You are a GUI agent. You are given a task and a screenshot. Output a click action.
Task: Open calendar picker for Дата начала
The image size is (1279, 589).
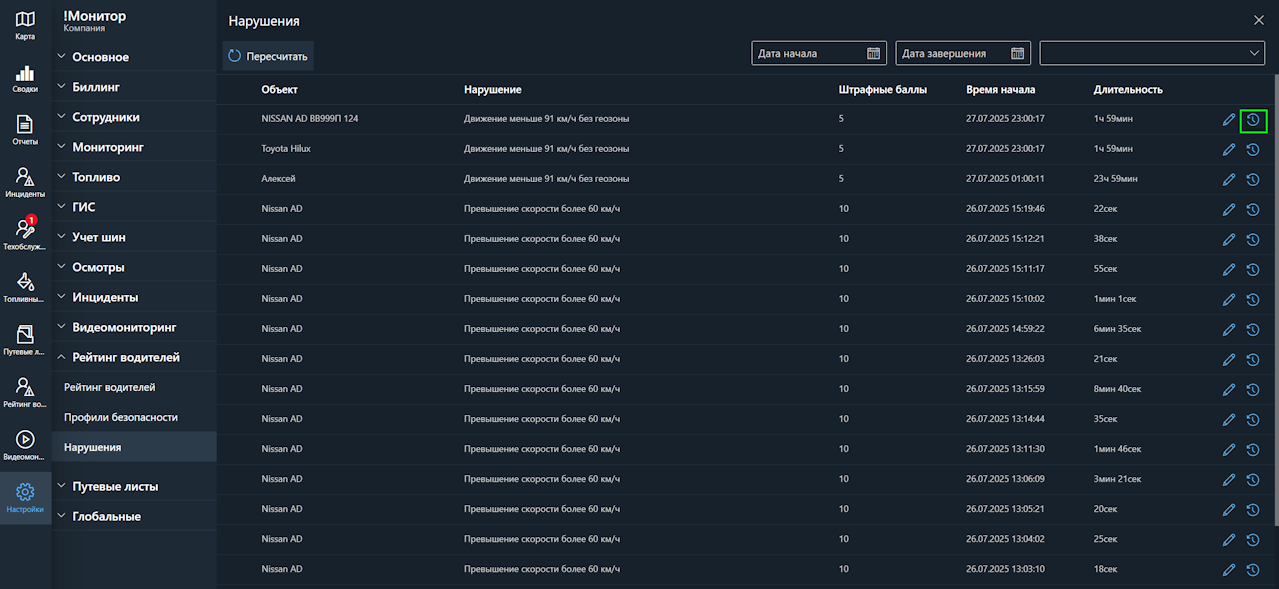click(x=873, y=54)
